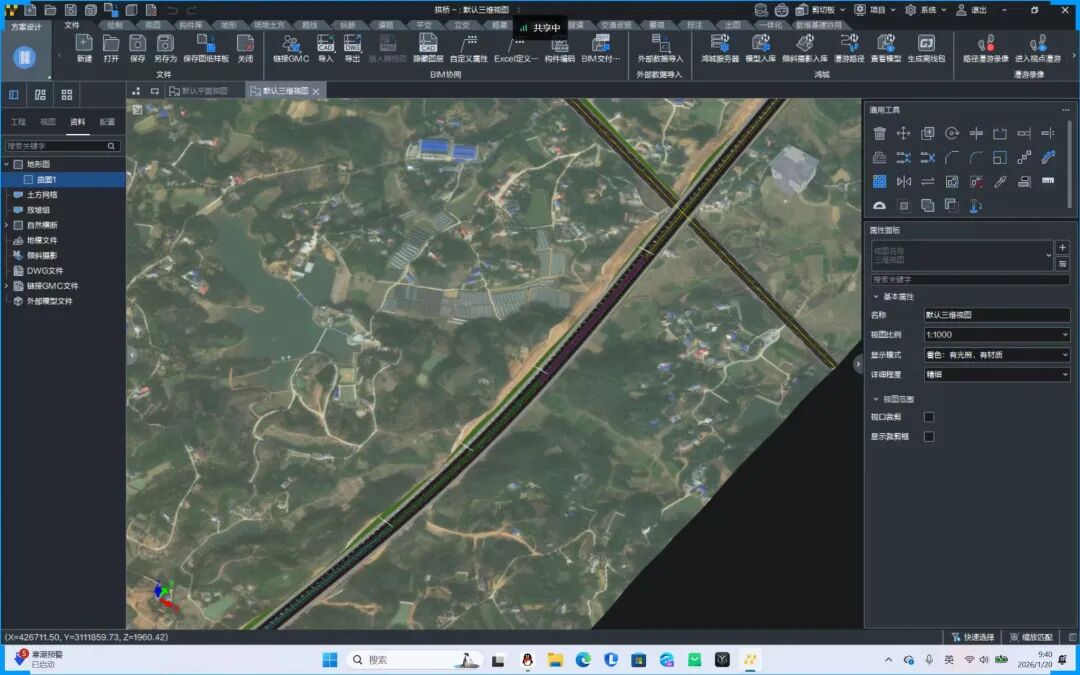Image resolution: width=1080 pixels, height=675 pixels.
Task: Click the 模型入库 icon
Action: tap(761, 43)
